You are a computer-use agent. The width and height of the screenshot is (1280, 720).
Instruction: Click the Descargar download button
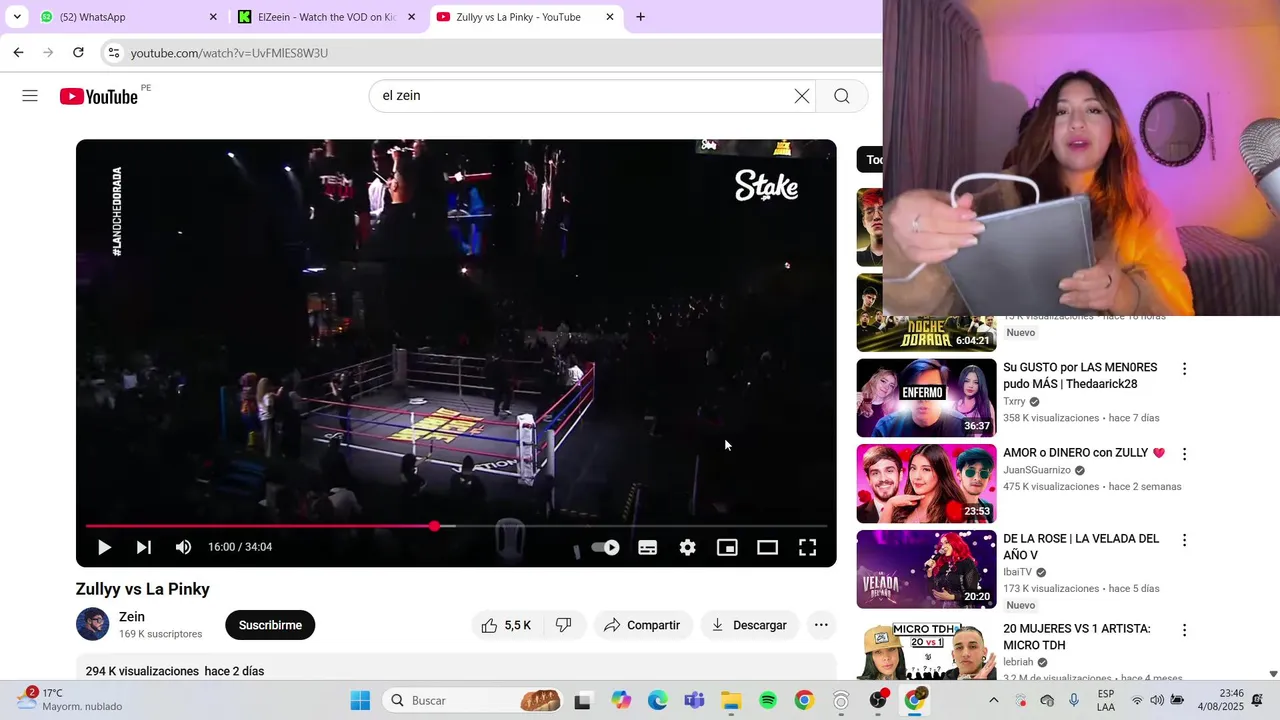pyautogui.click(x=749, y=625)
